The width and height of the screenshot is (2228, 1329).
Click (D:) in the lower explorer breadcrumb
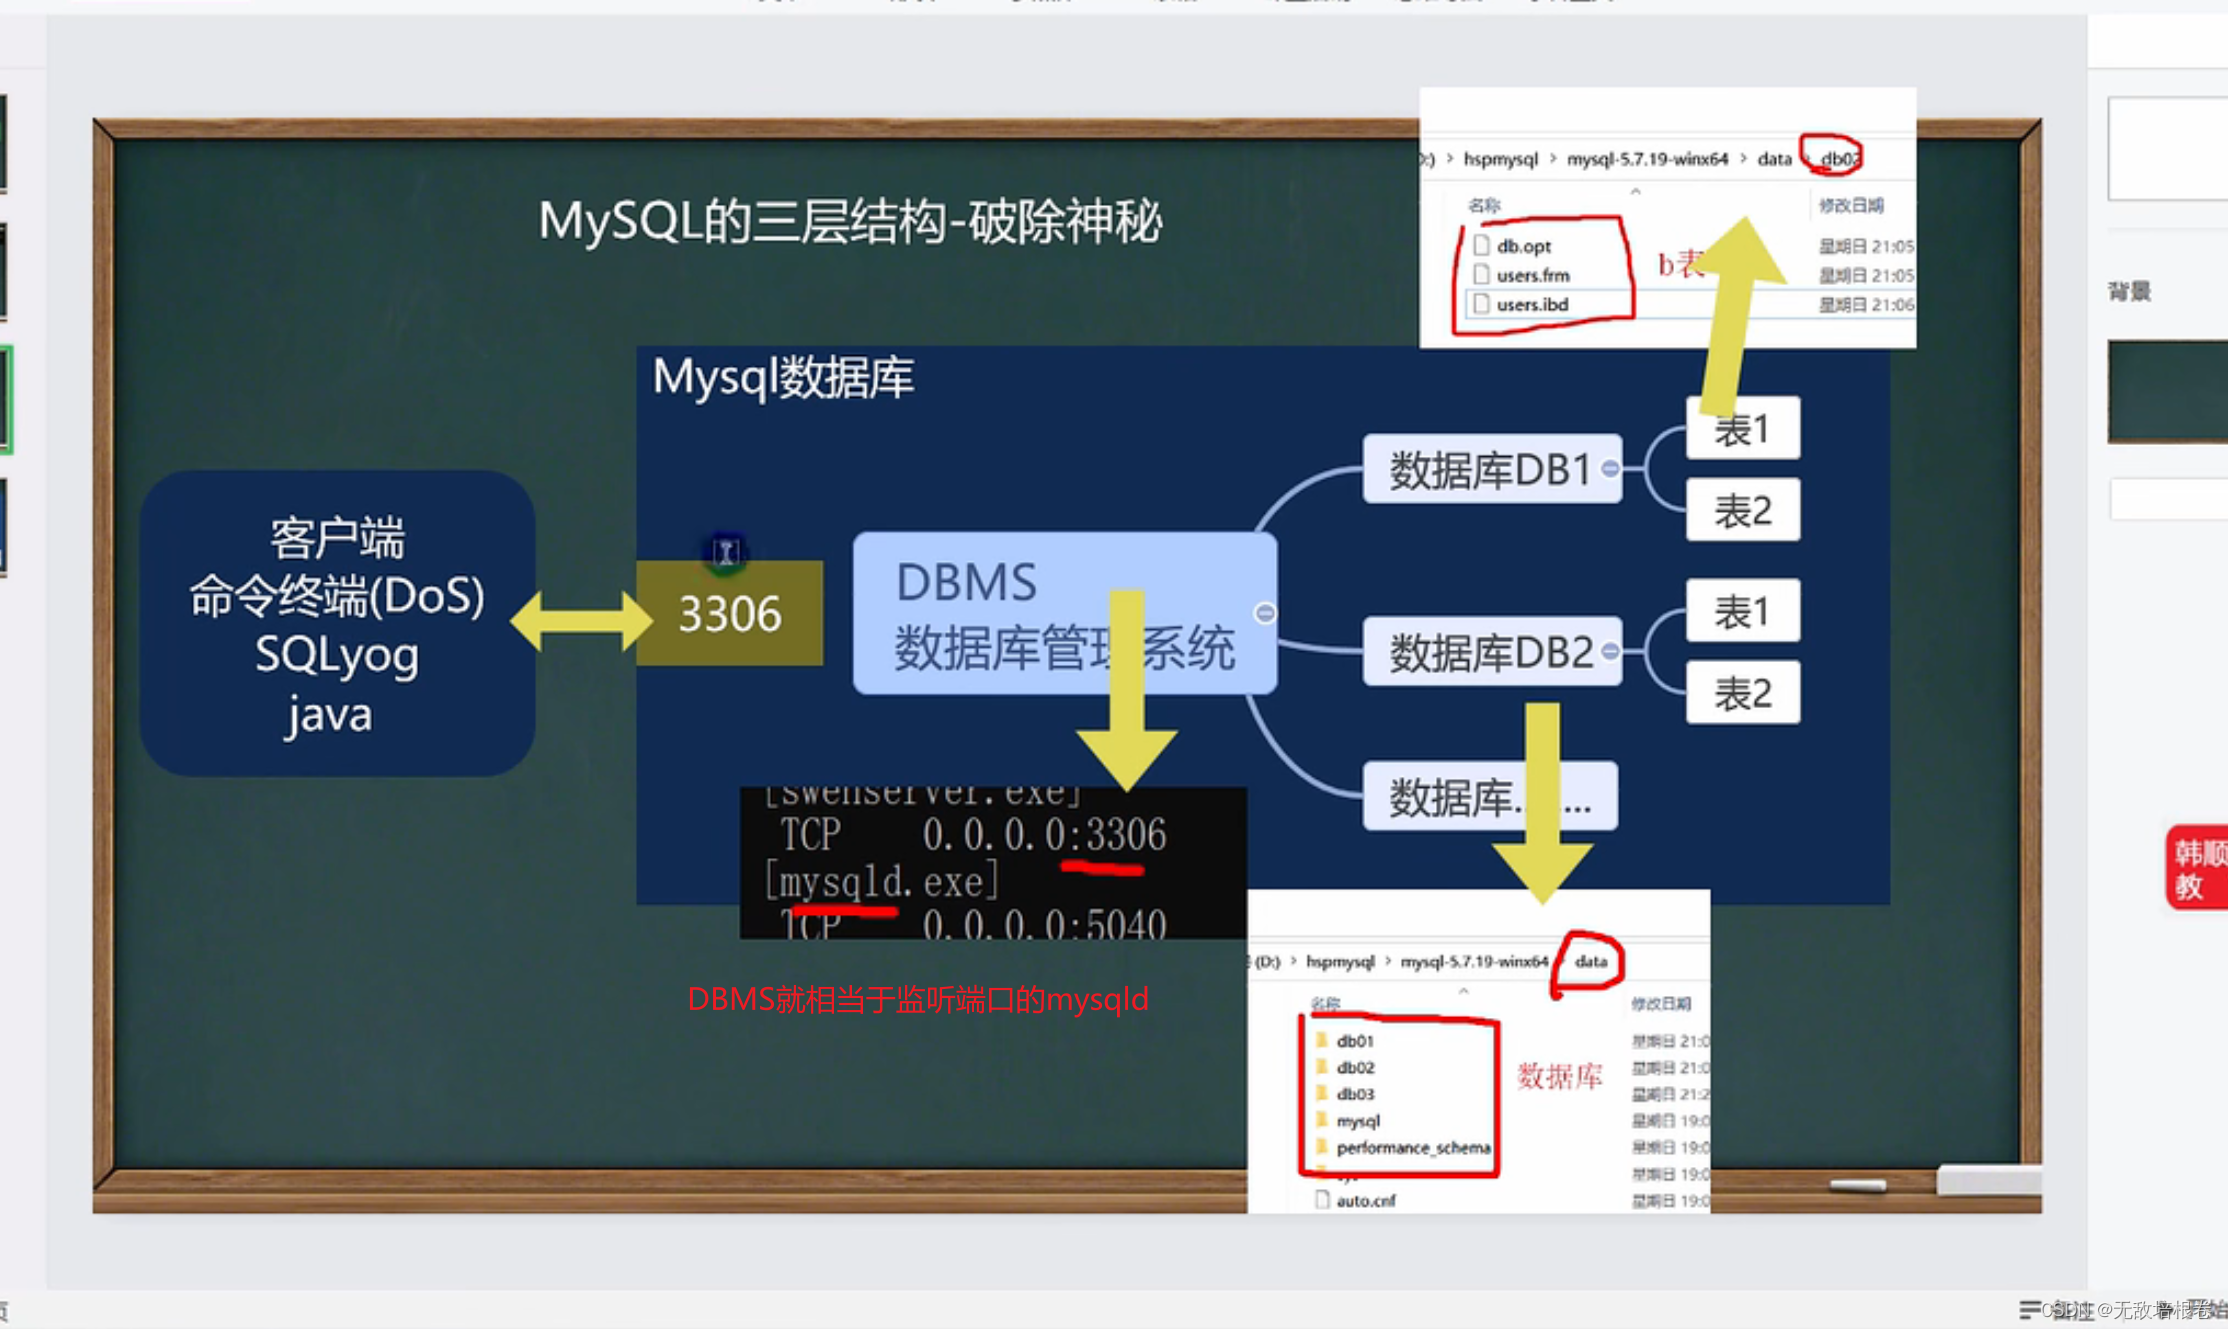[x=1267, y=961]
